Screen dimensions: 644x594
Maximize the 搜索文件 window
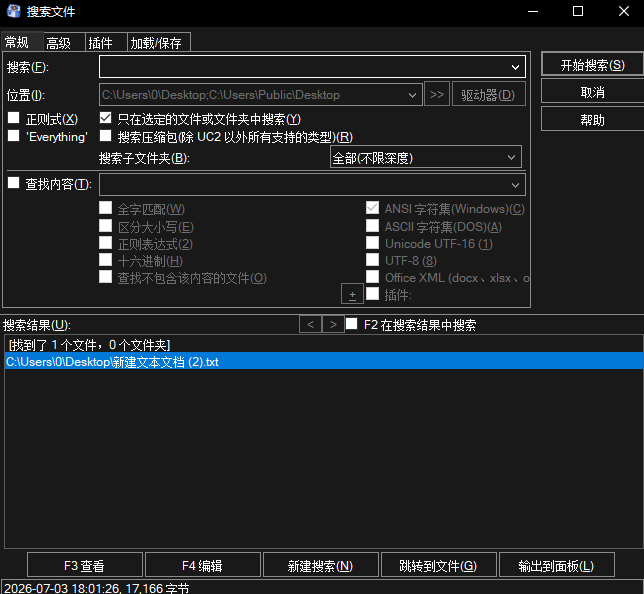577,12
